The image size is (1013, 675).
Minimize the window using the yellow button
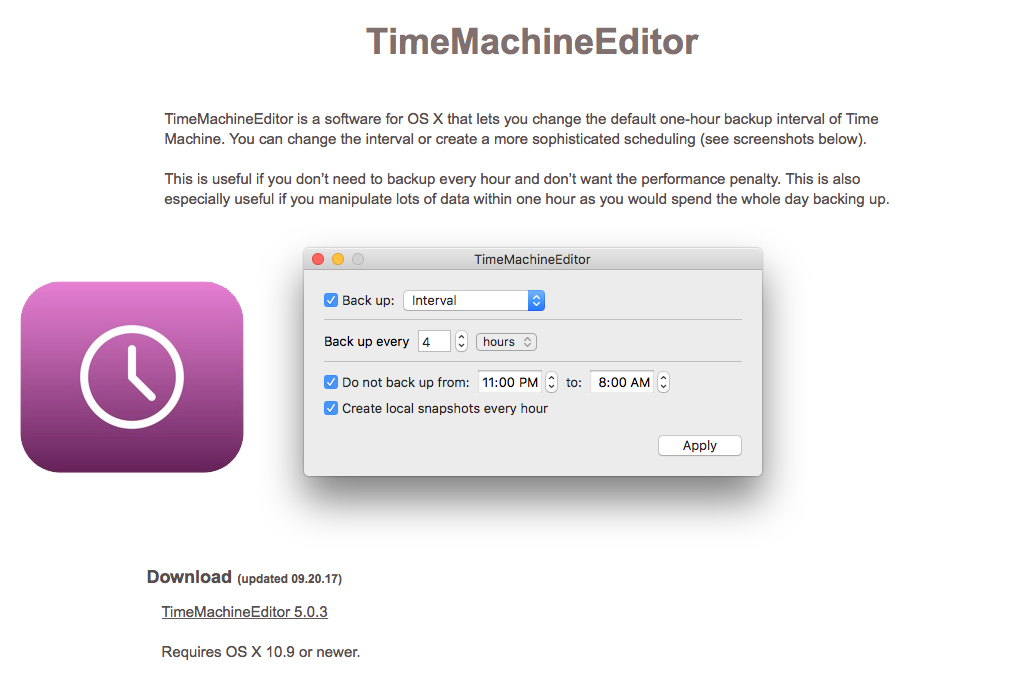click(x=338, y=259)
